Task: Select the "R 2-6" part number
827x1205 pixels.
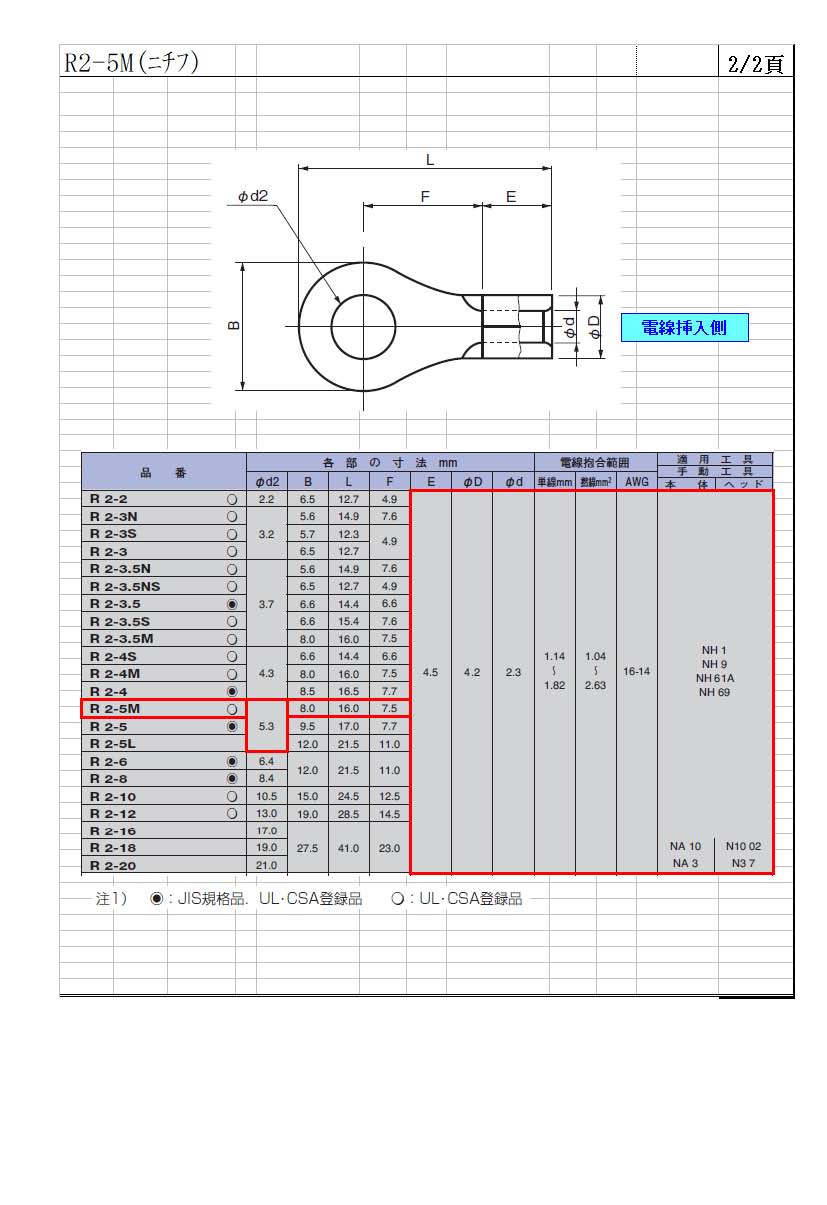Action: (108, 761)
